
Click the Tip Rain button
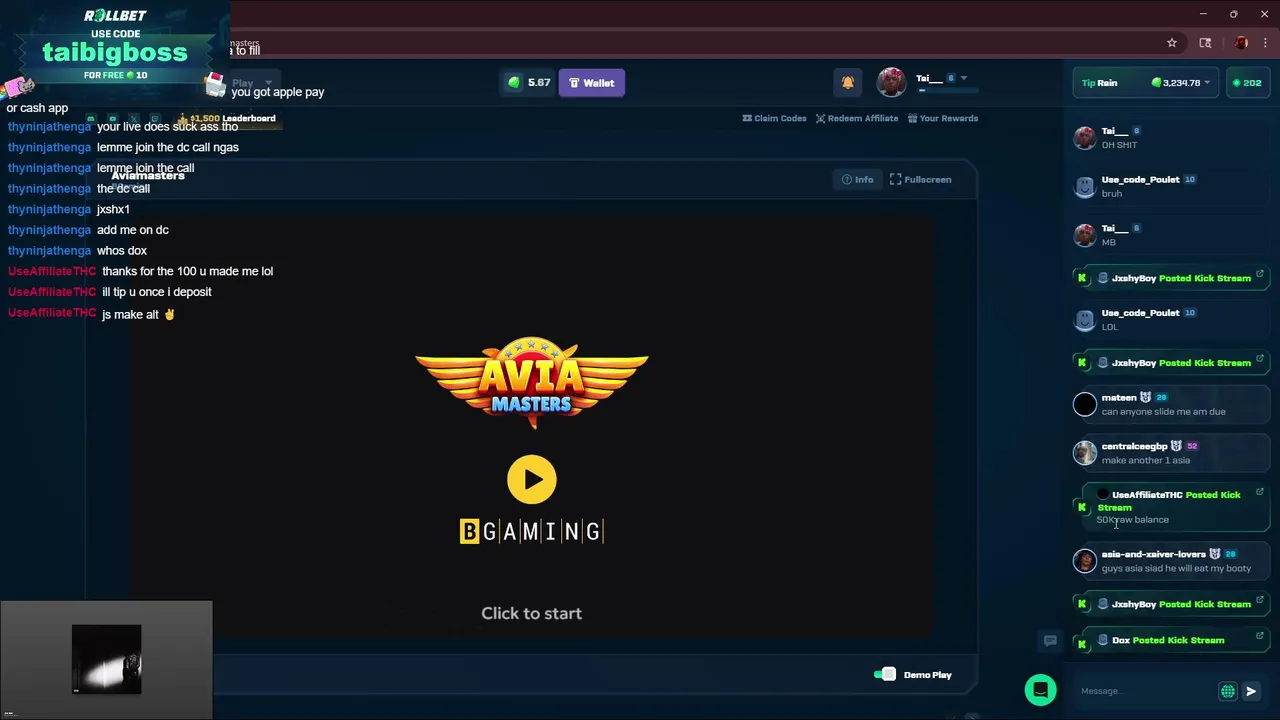(x=1099, y=83)
